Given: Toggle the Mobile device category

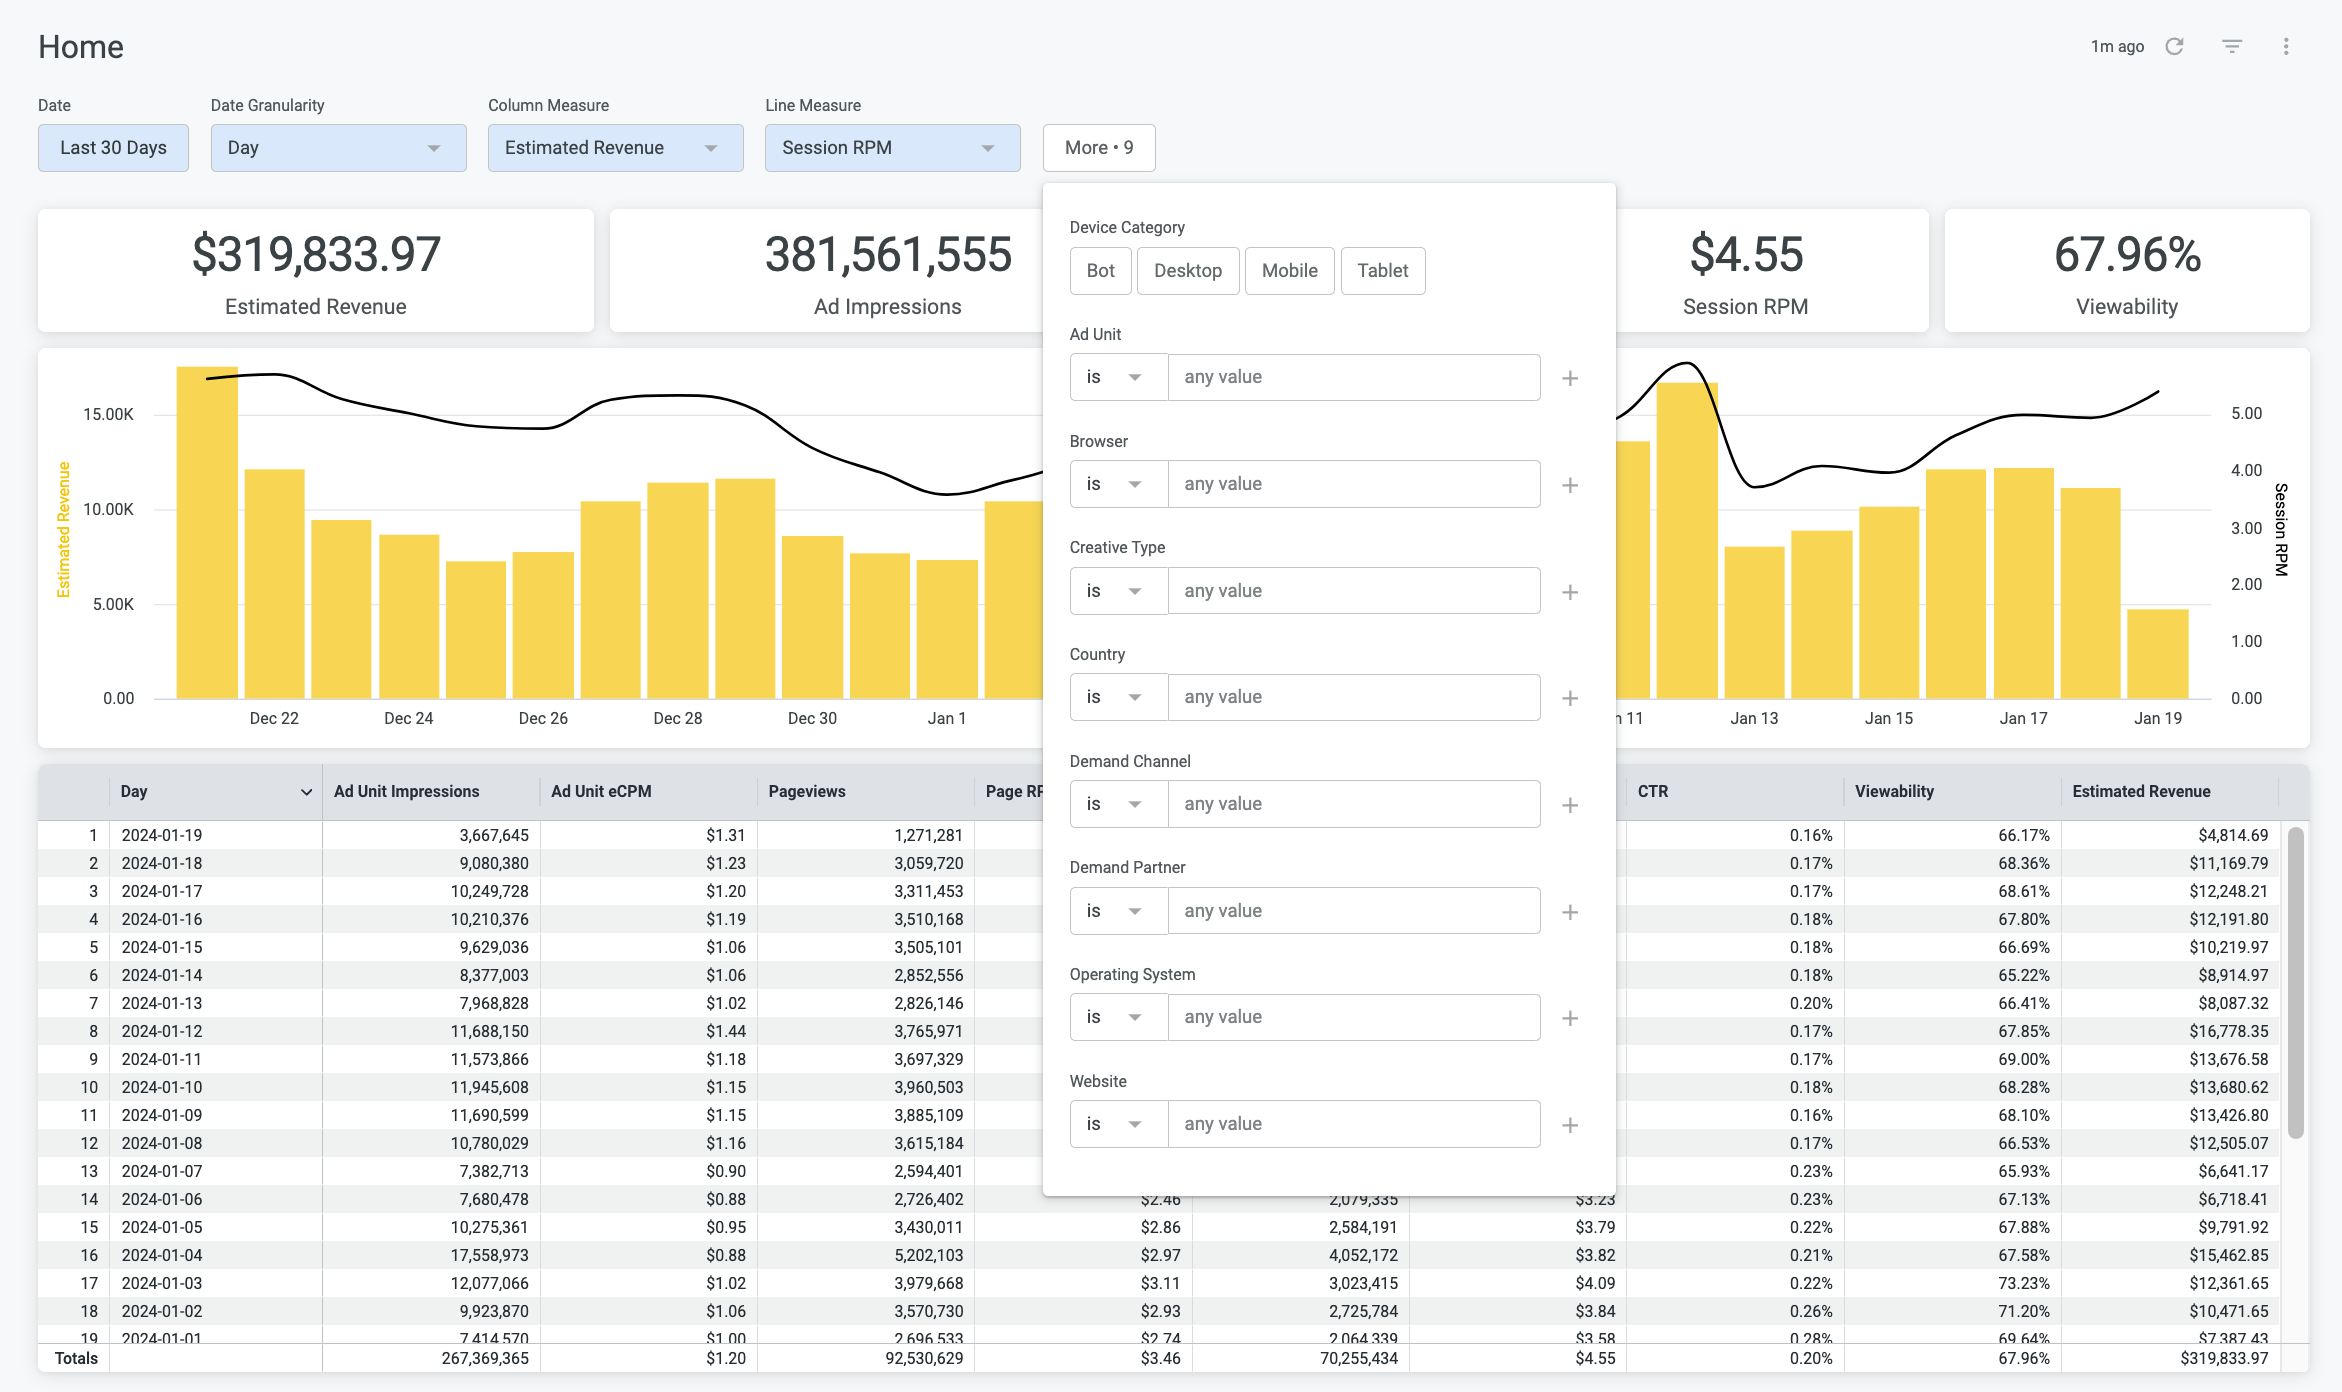Looking at the screenshot, I should (1289, 271).
